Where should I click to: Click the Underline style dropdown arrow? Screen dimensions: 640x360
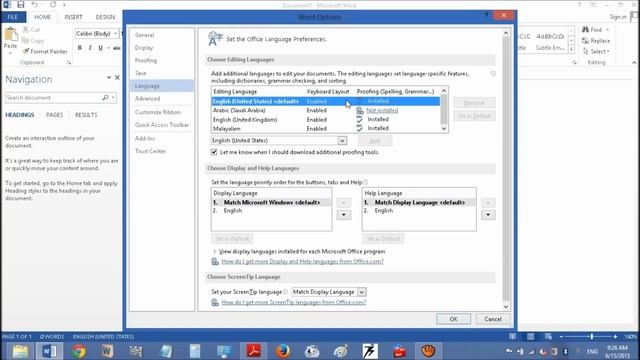tap(108, 48)
